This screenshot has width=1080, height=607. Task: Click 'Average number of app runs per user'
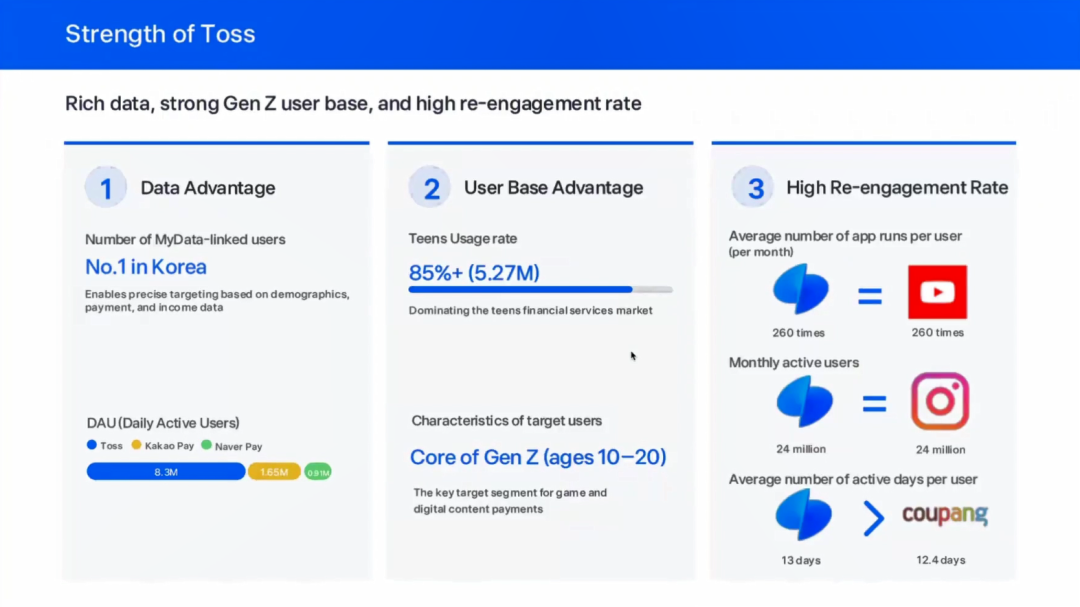click(x=845, y=236)
